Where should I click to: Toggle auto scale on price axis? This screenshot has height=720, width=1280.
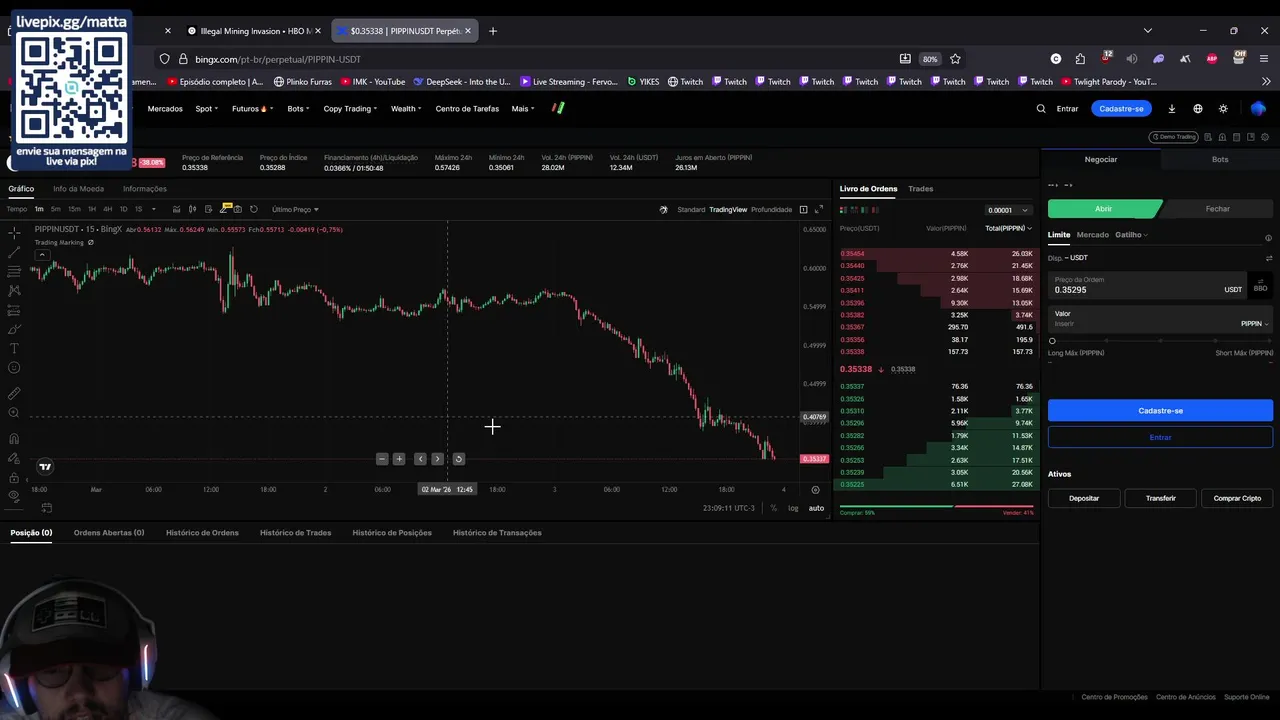[816, 508]
